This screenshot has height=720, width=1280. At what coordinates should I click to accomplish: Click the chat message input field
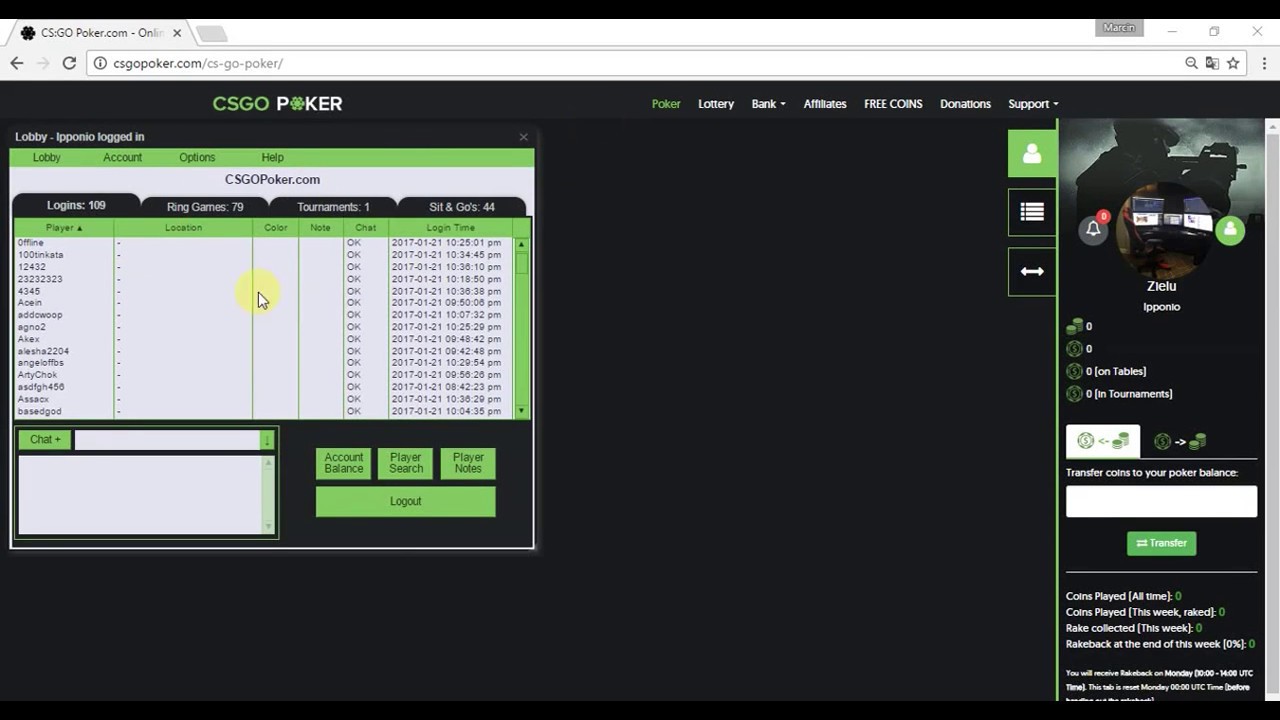point(167,440)
